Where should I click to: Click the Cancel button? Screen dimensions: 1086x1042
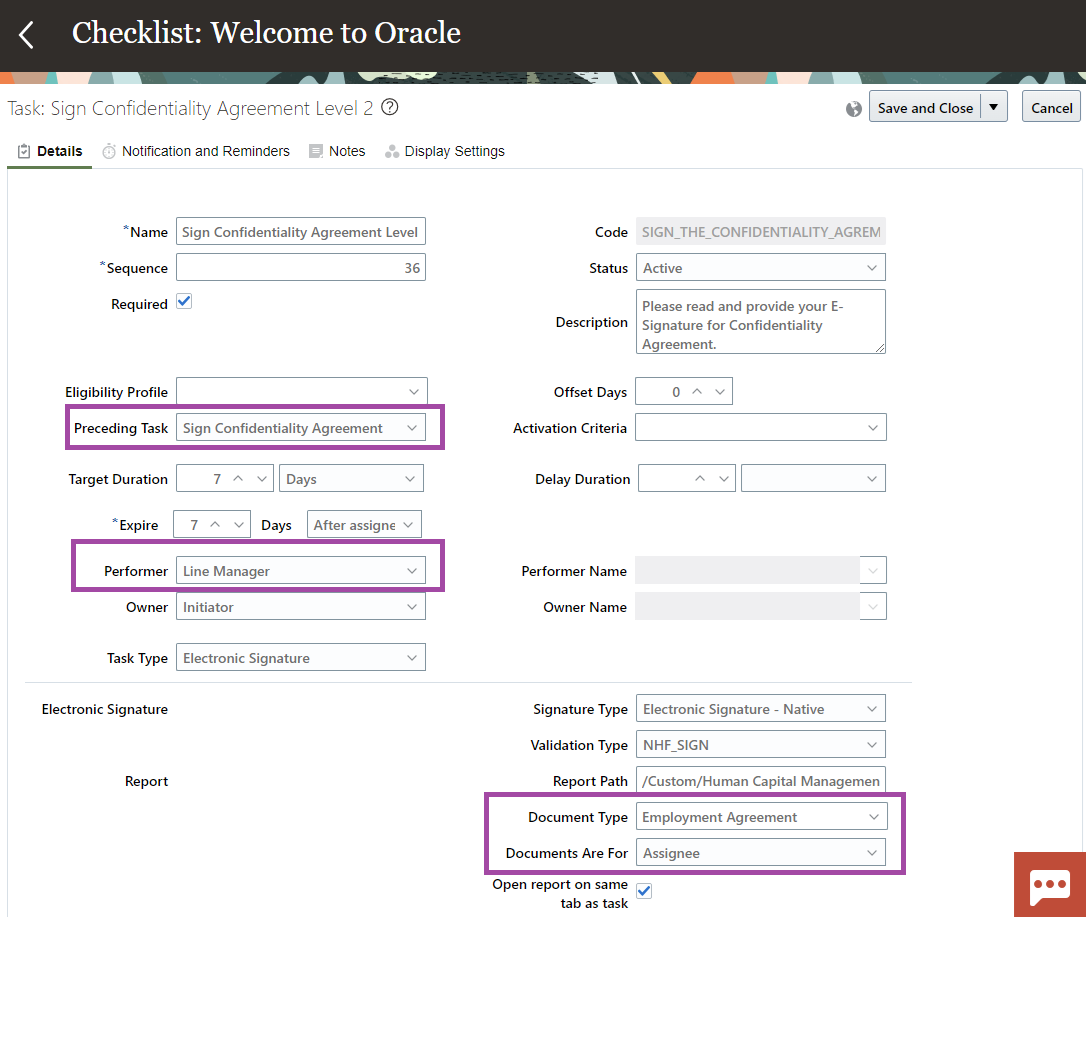coord(1051,107)
